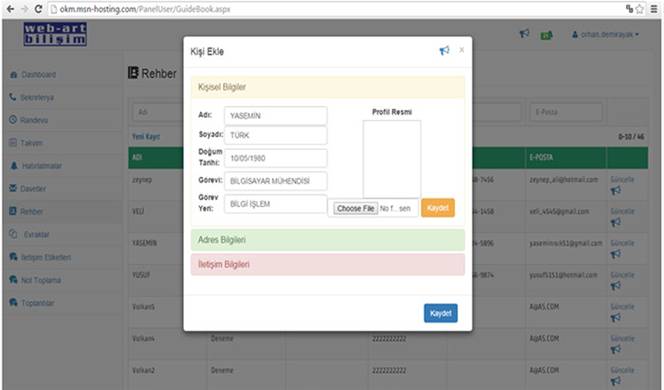
Task: Click the empty Profil Resmi preview box
Action: tap(392, 159)
